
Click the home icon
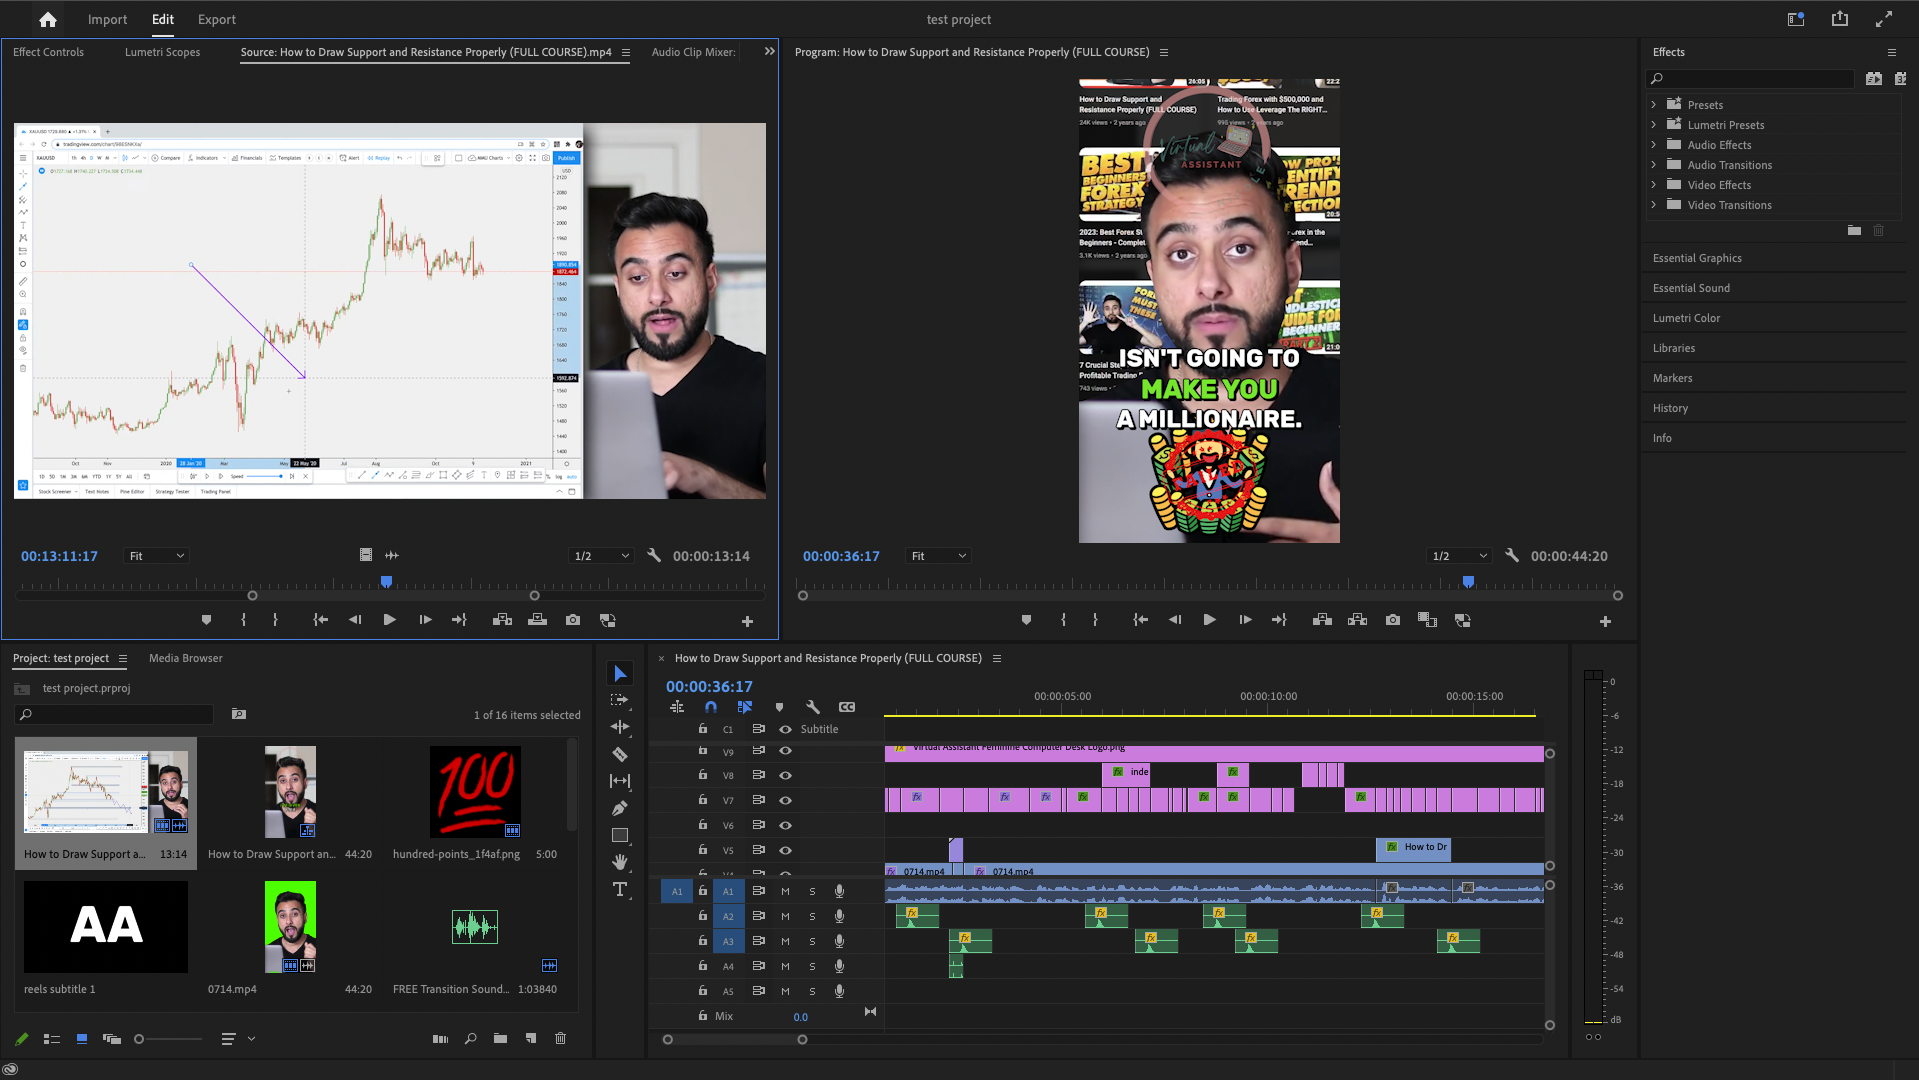(x=47, y=19)
